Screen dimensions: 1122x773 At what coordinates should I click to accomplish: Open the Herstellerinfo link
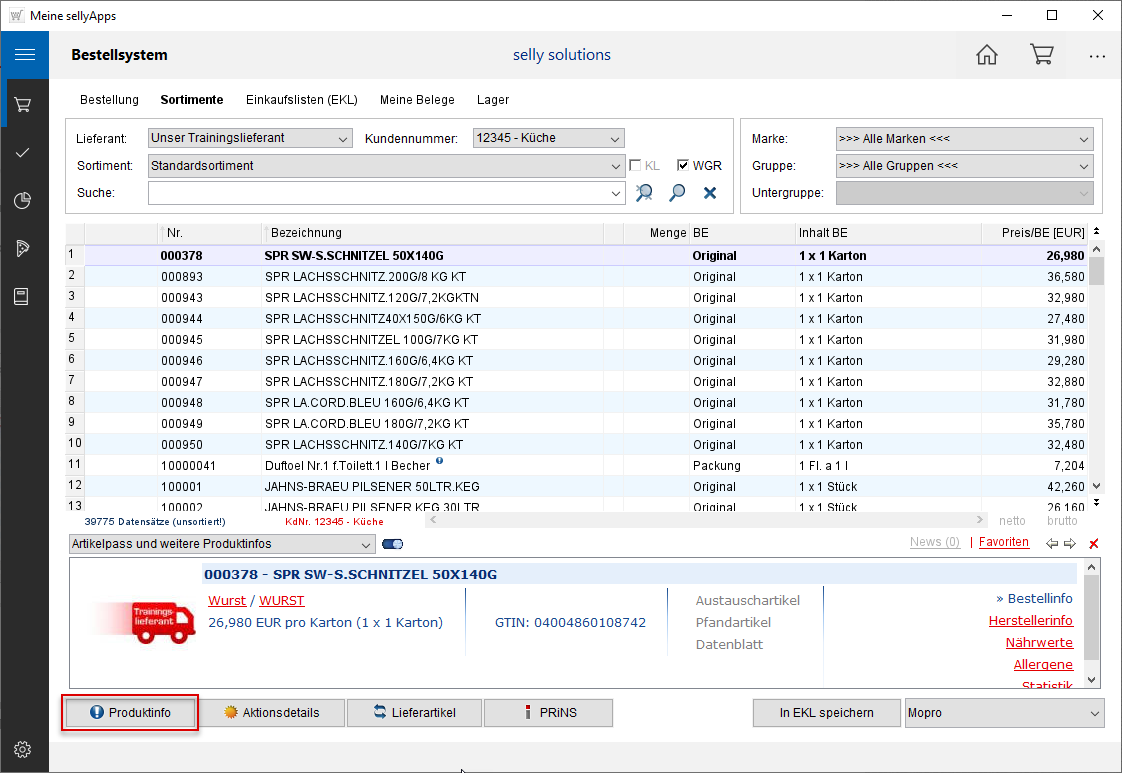[1030, 621]
